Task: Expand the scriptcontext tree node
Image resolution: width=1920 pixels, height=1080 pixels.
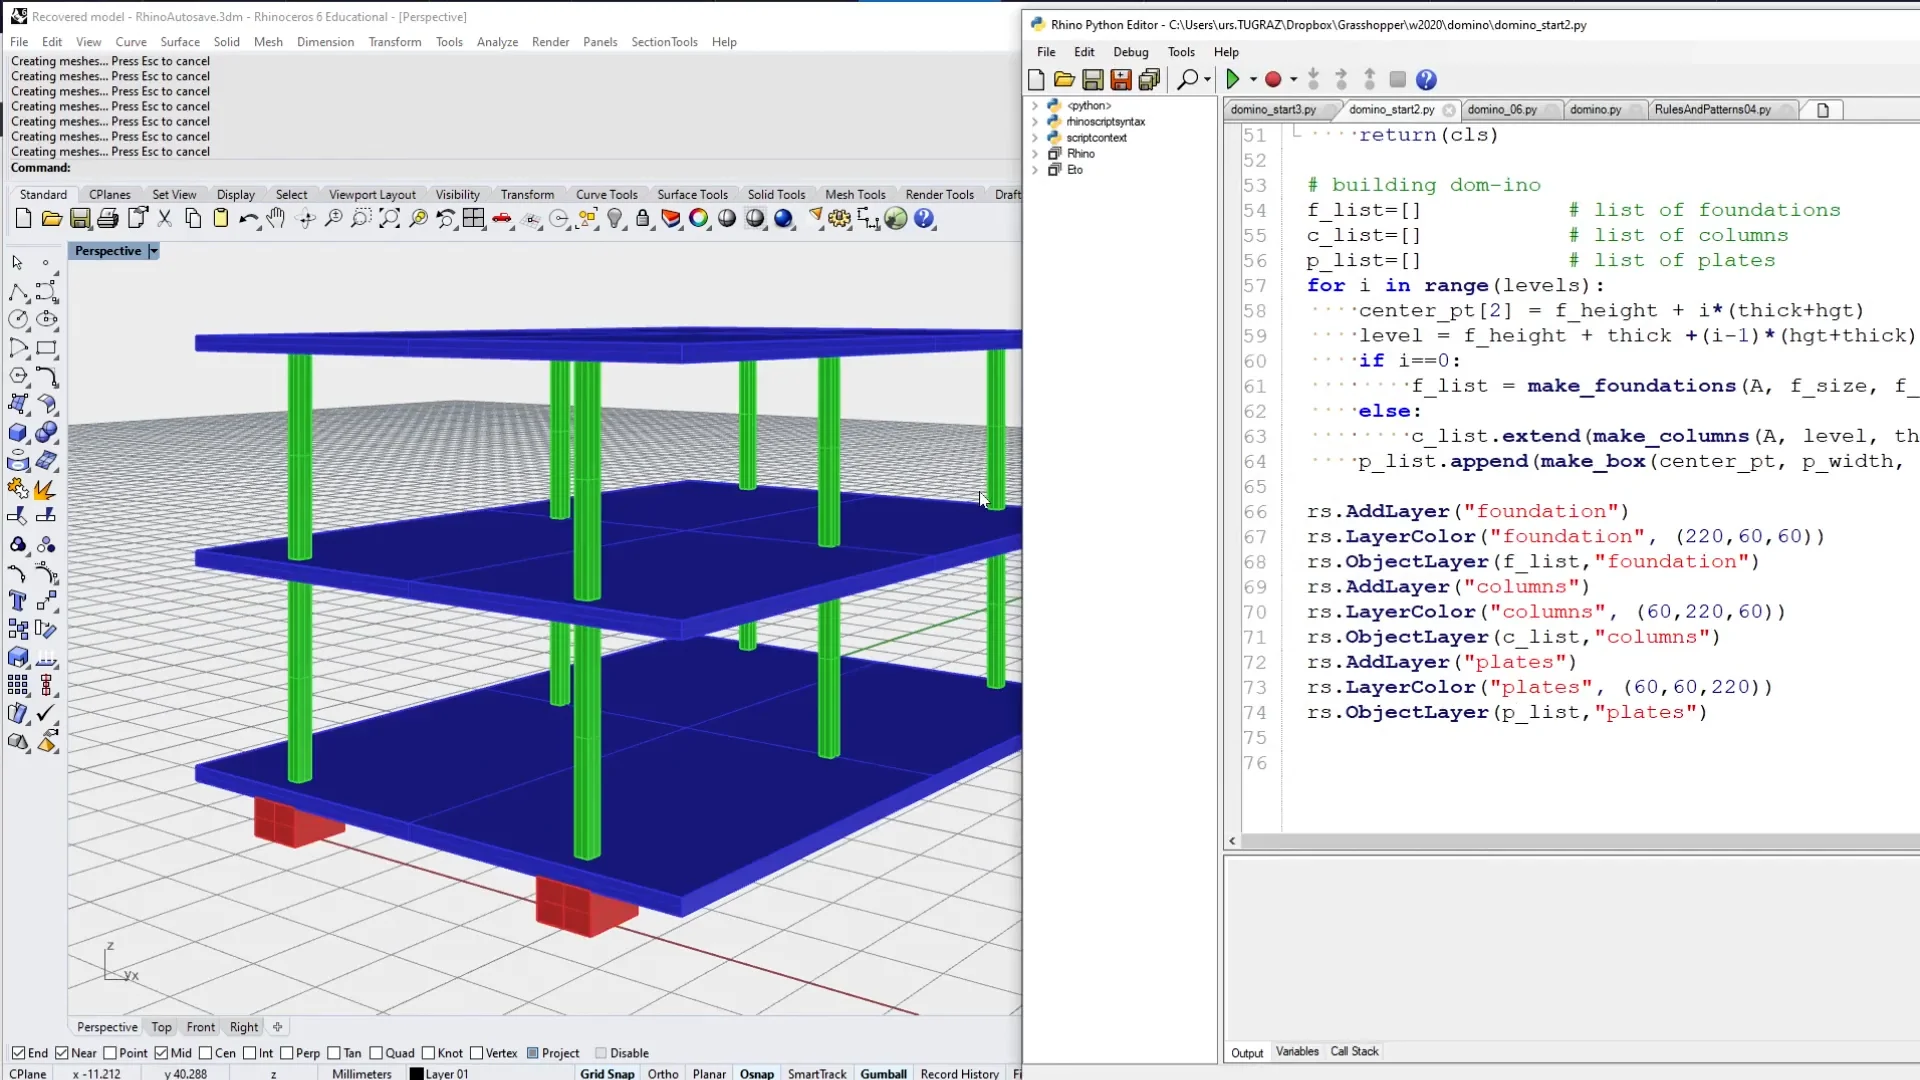Action: click(1035, 137)
